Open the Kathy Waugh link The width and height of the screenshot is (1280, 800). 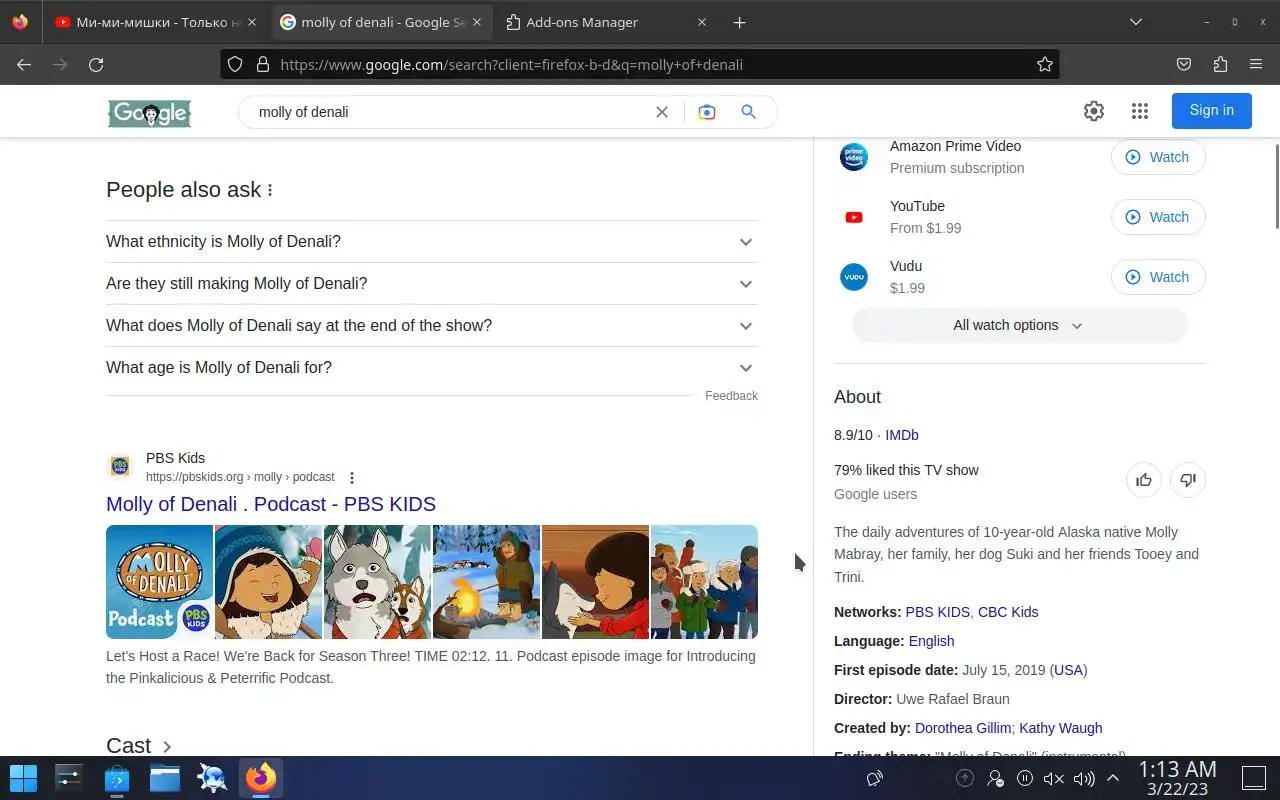[x=1061, y=728]
